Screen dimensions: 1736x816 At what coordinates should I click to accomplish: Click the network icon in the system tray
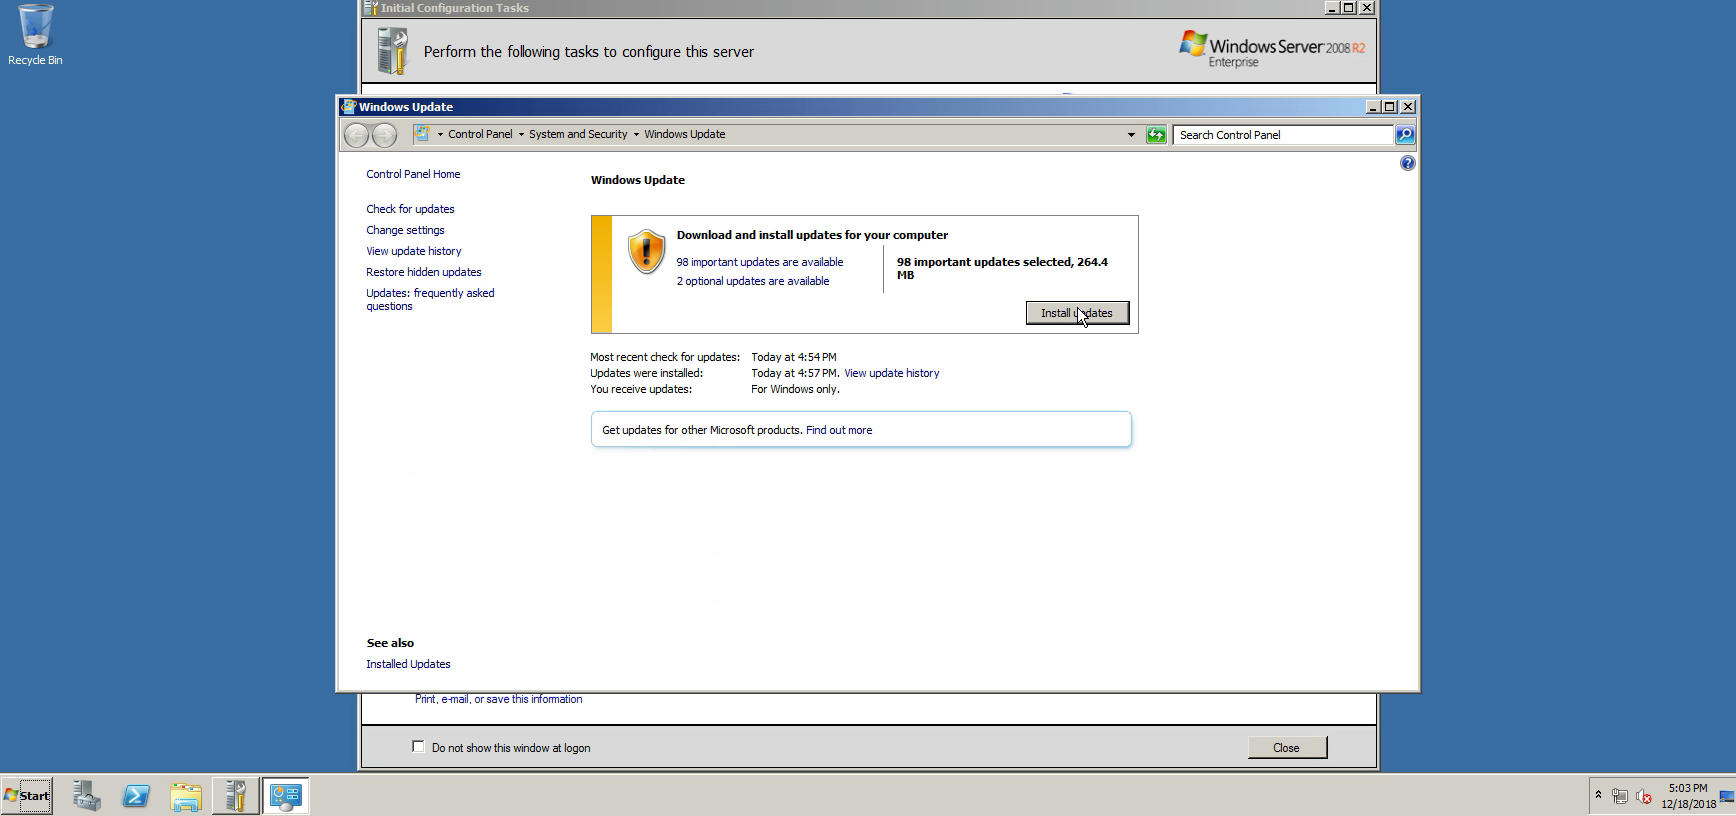(x=1620, y=797)
